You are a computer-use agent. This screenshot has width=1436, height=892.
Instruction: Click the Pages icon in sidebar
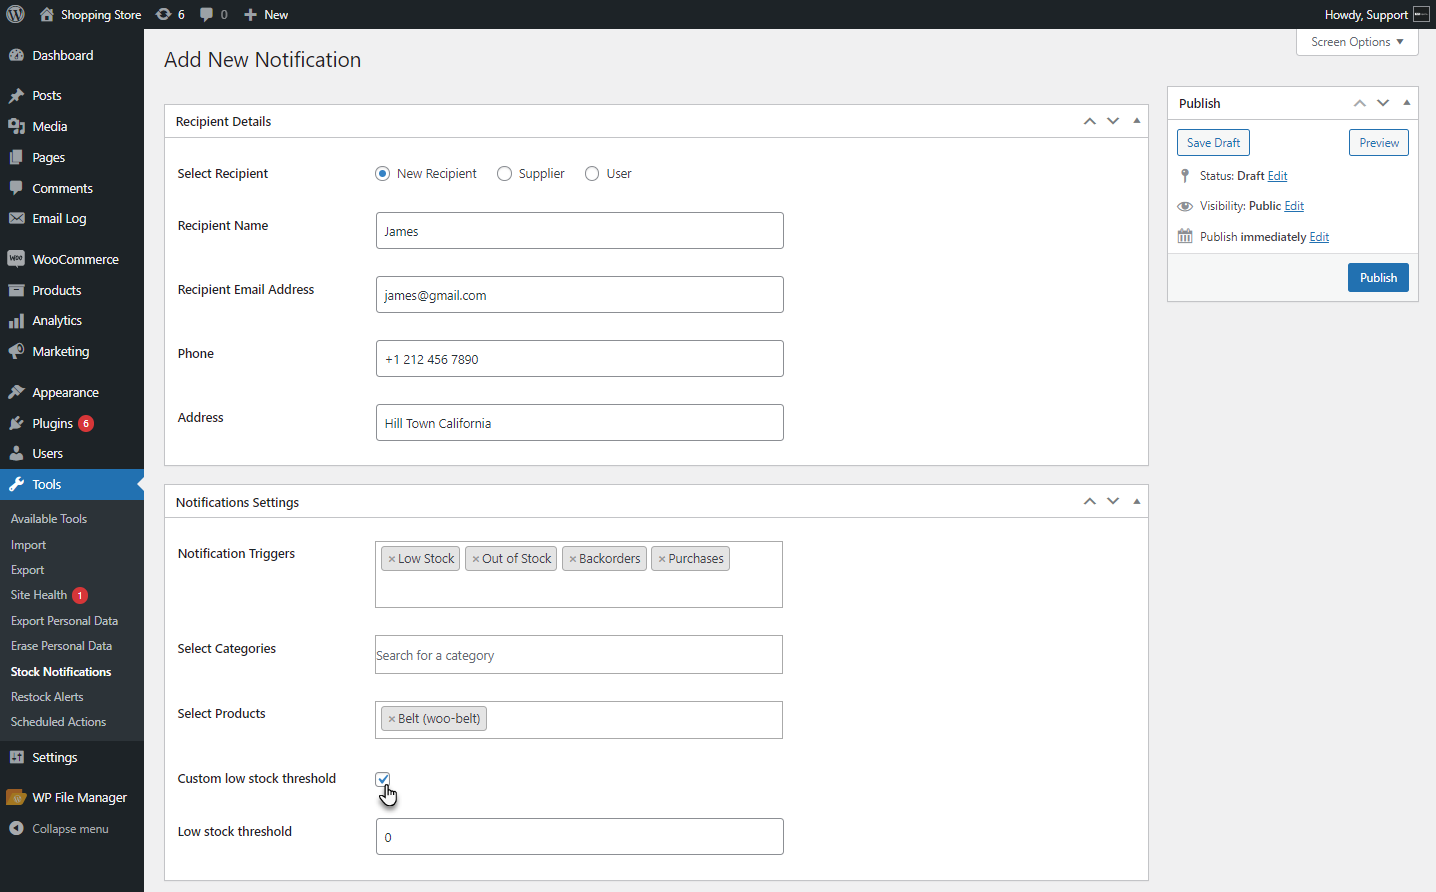(16, 157)
